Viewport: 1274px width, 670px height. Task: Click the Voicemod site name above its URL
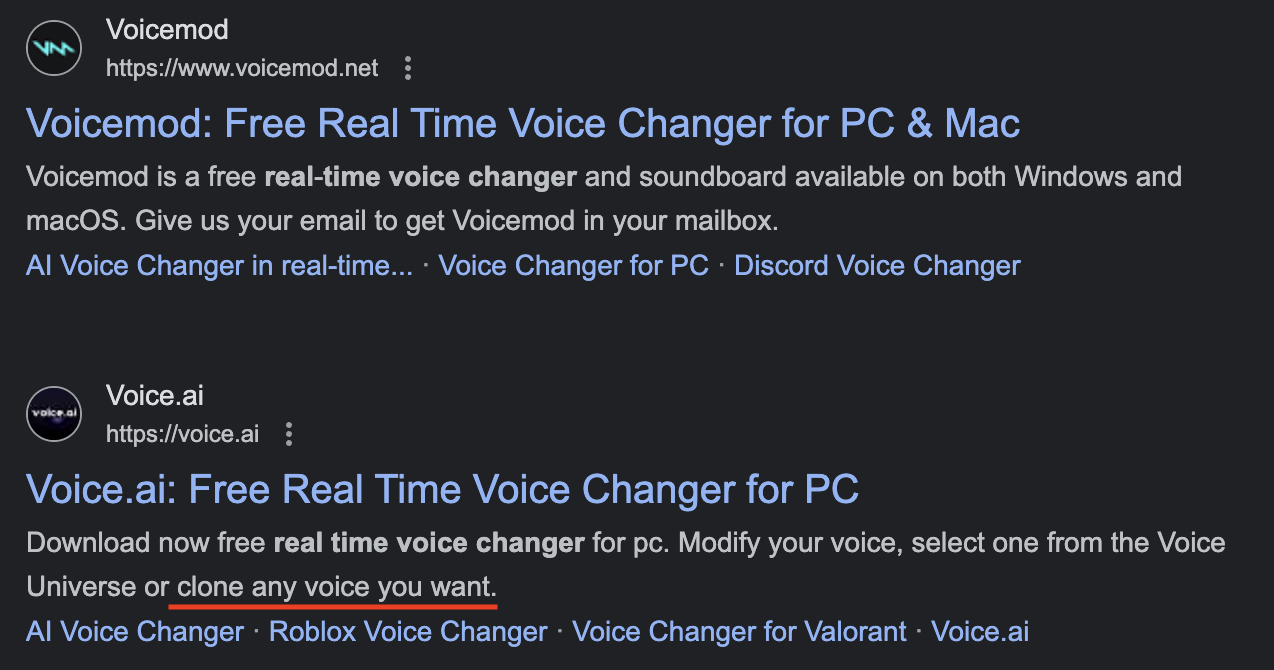[x=167, y=30]
